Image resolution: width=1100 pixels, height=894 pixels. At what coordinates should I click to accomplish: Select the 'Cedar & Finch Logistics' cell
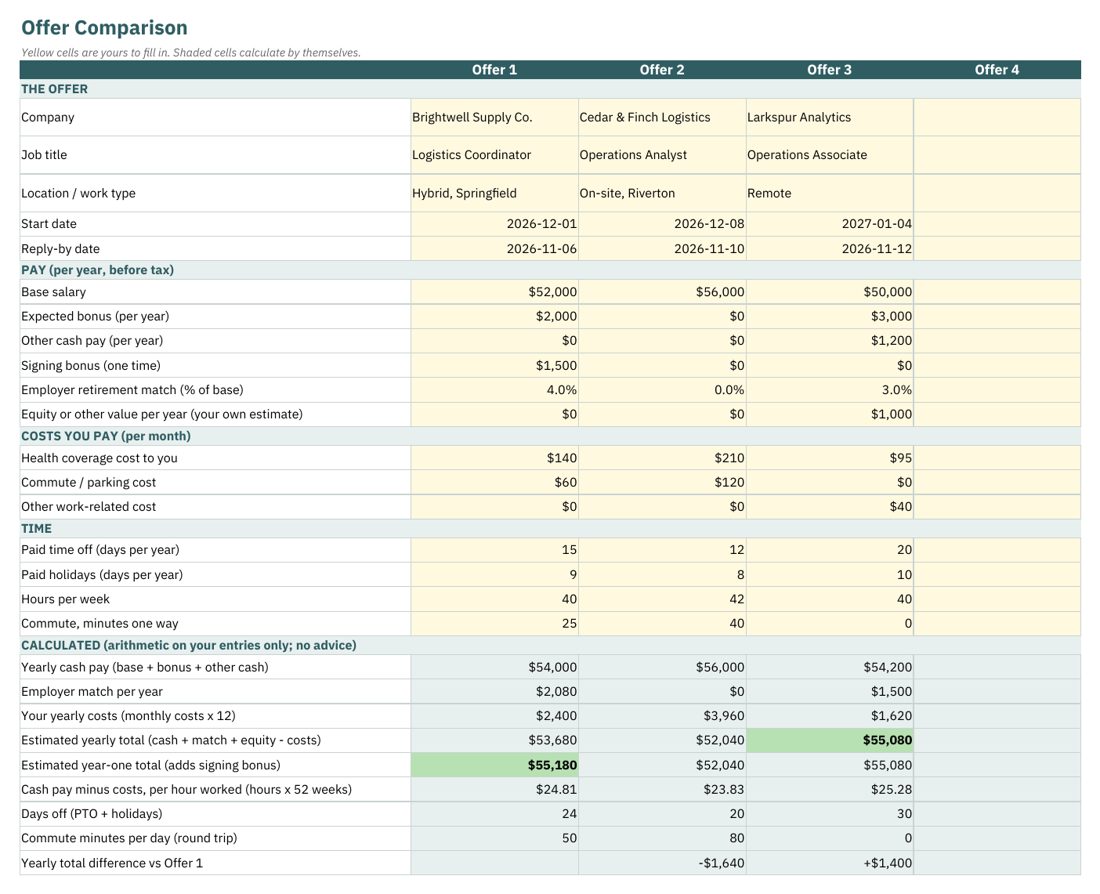[x=662, y=117]
